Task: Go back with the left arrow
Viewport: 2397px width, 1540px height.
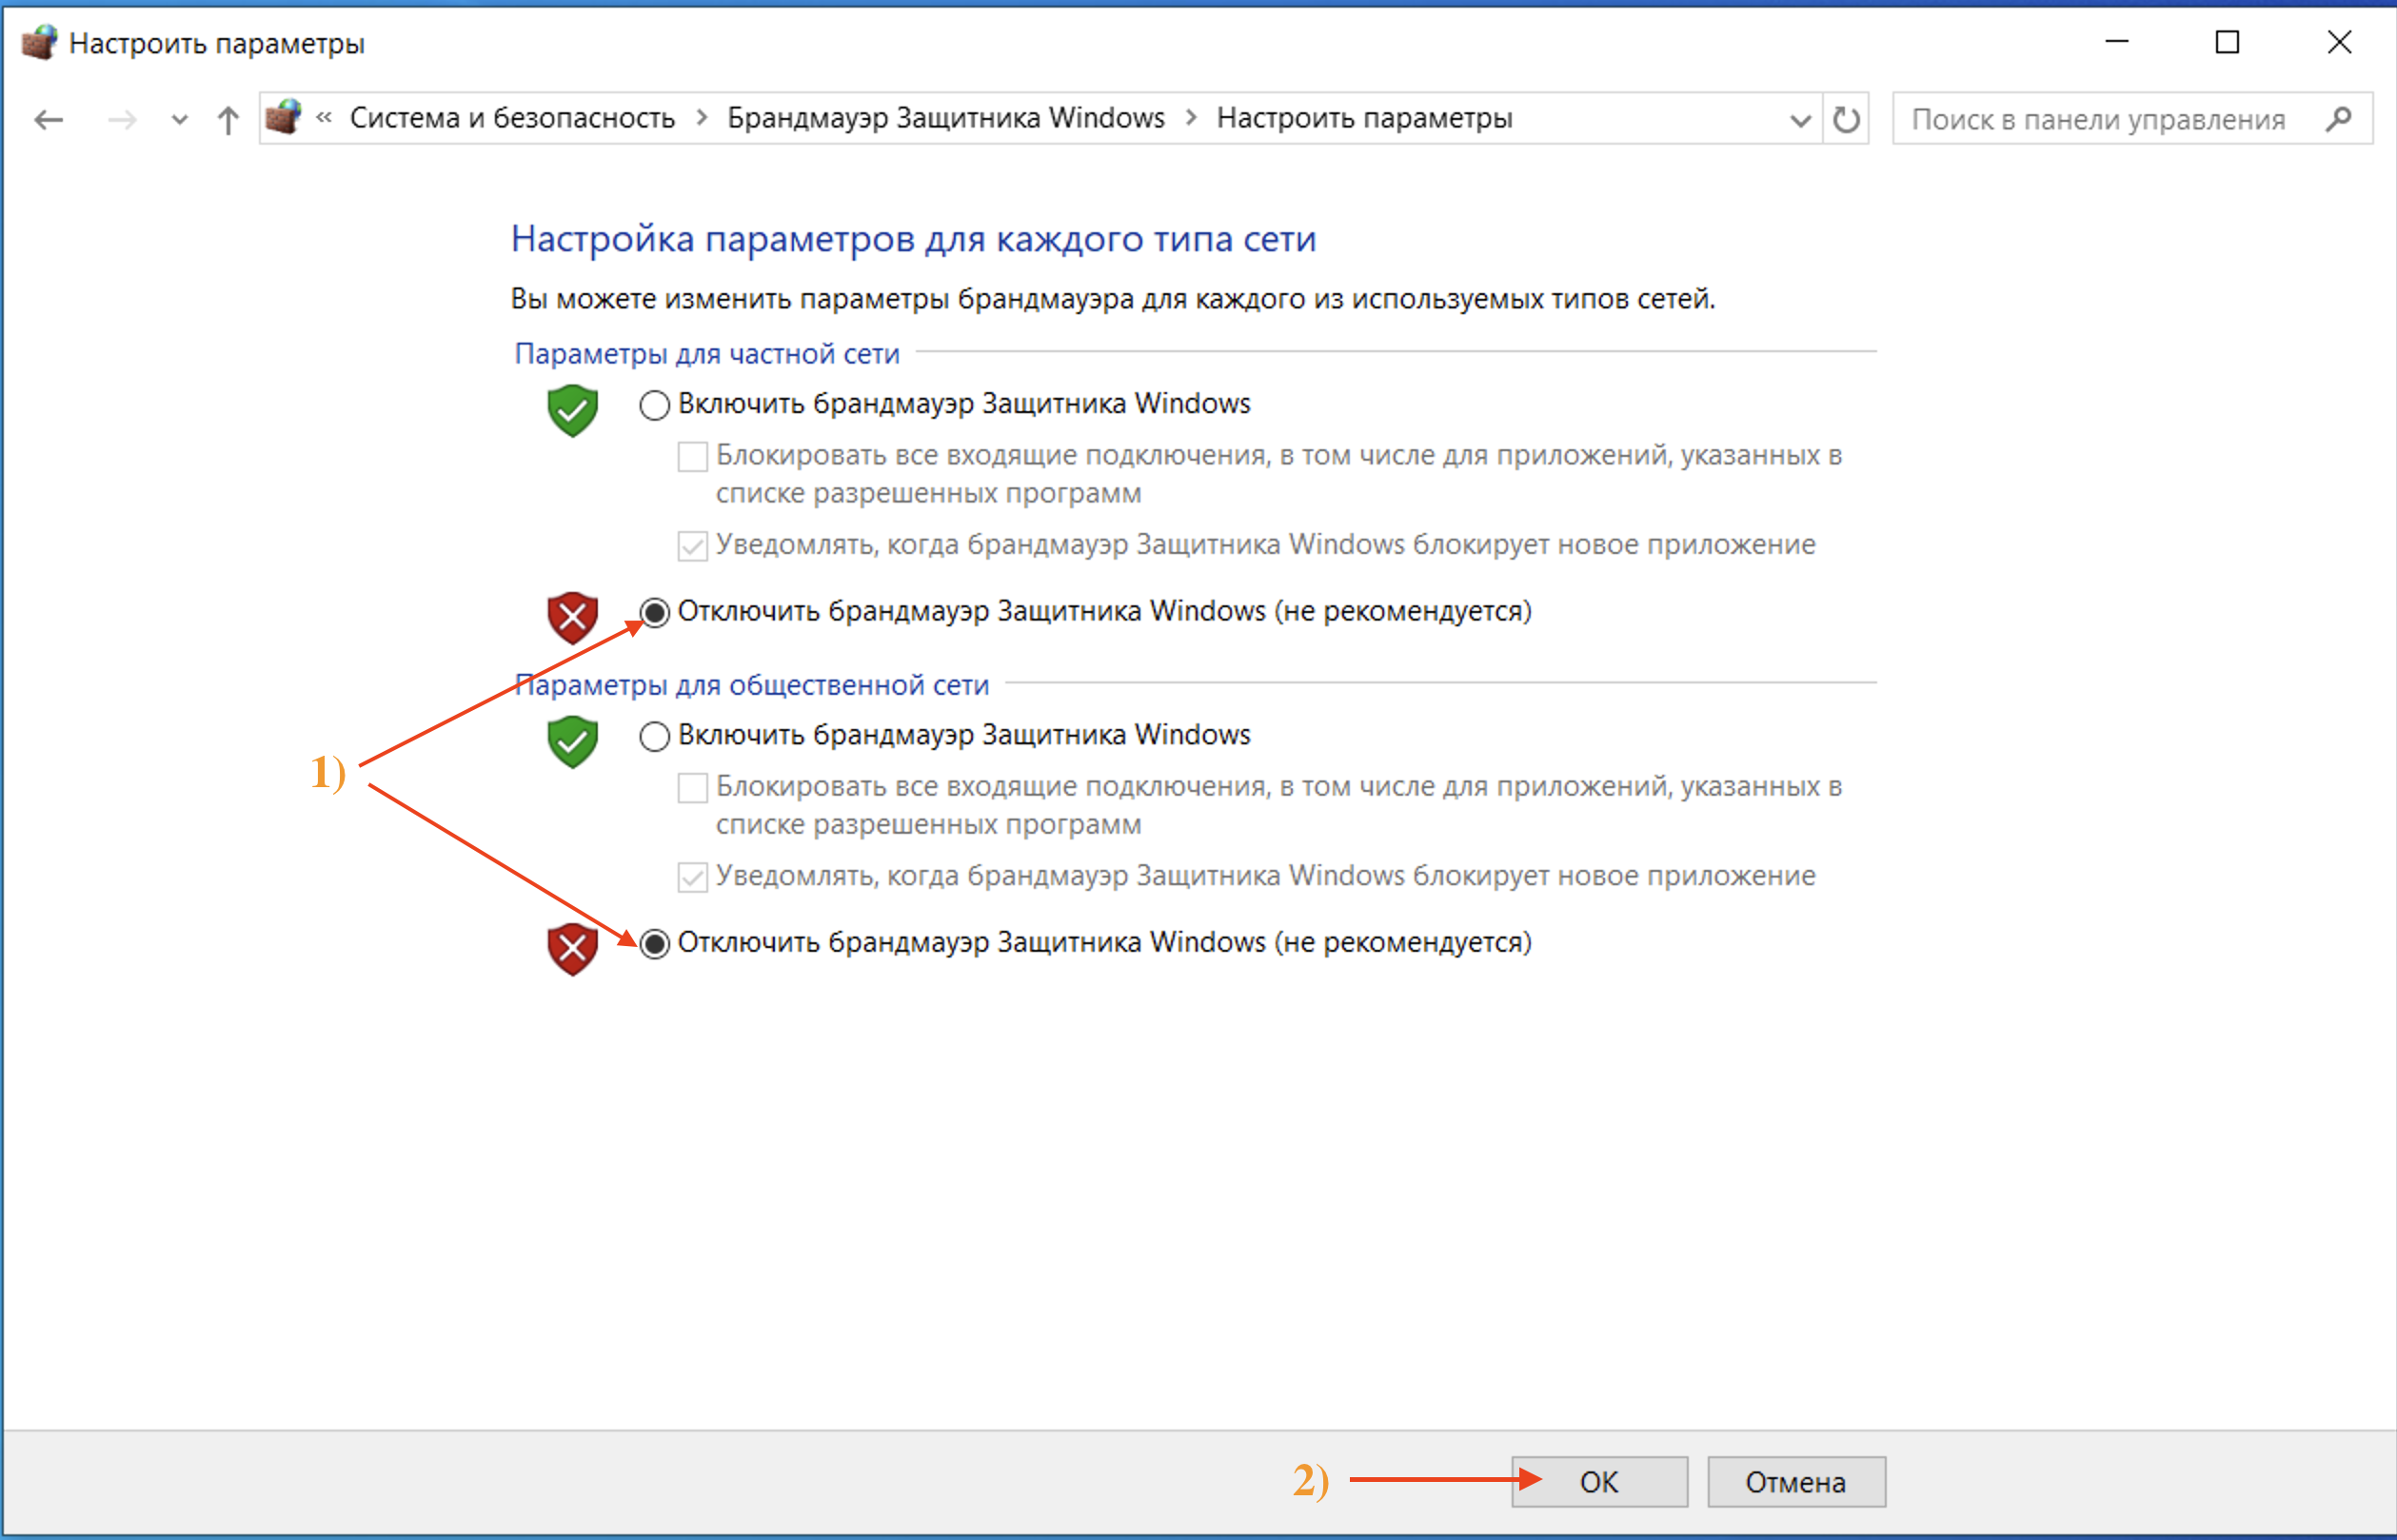Action: pos(48,121)
